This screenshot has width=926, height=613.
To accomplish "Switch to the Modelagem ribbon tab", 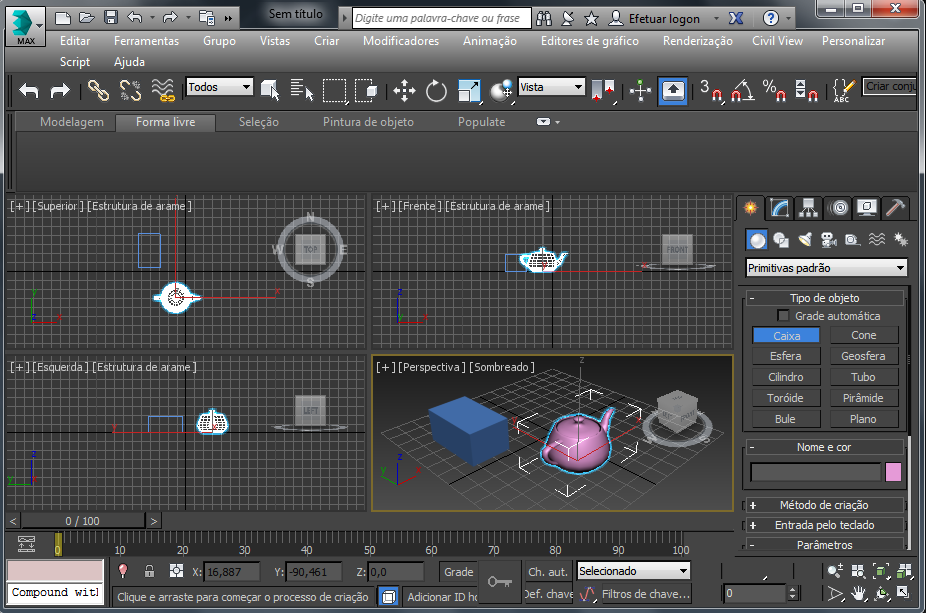I will [71, 122].
